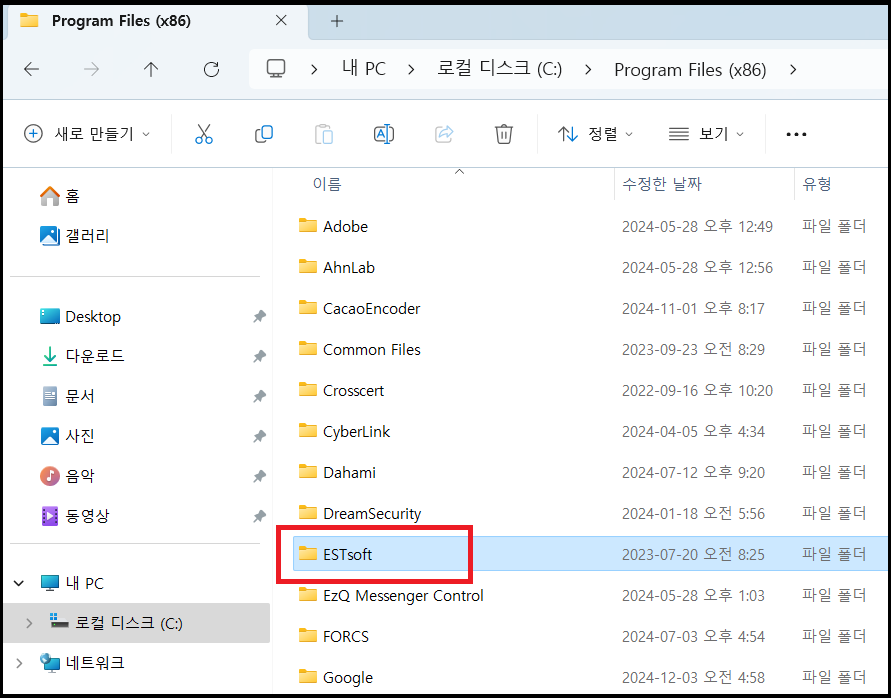Click pin icon next to 다운로드
891x698 pixels.
[x=259, y=356]
